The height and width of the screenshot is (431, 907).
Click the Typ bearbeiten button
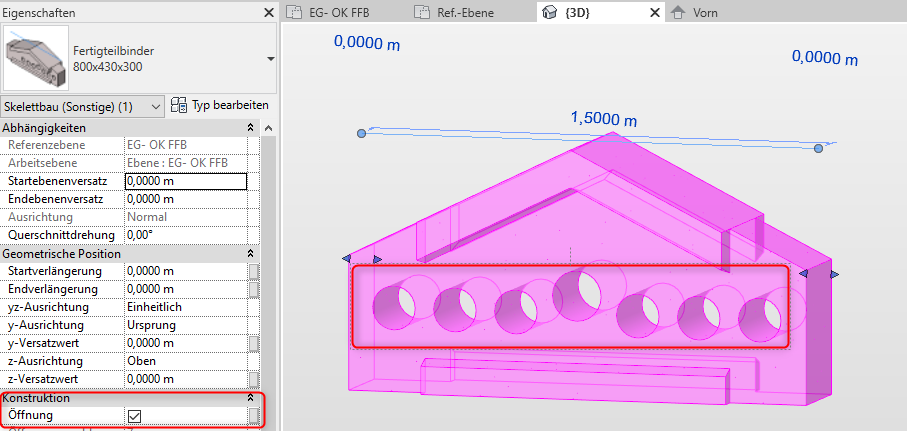click(x=219, y=105)
